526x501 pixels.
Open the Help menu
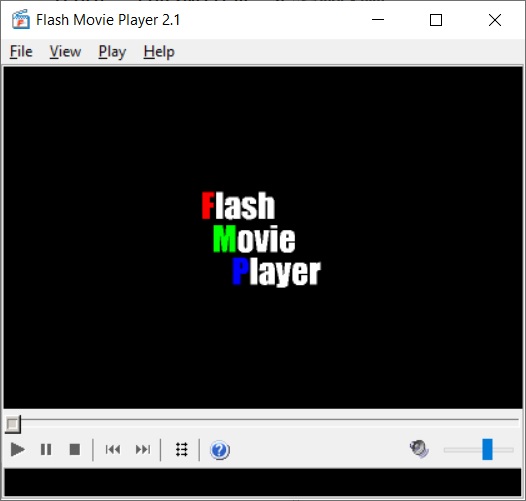coord(159,52)
